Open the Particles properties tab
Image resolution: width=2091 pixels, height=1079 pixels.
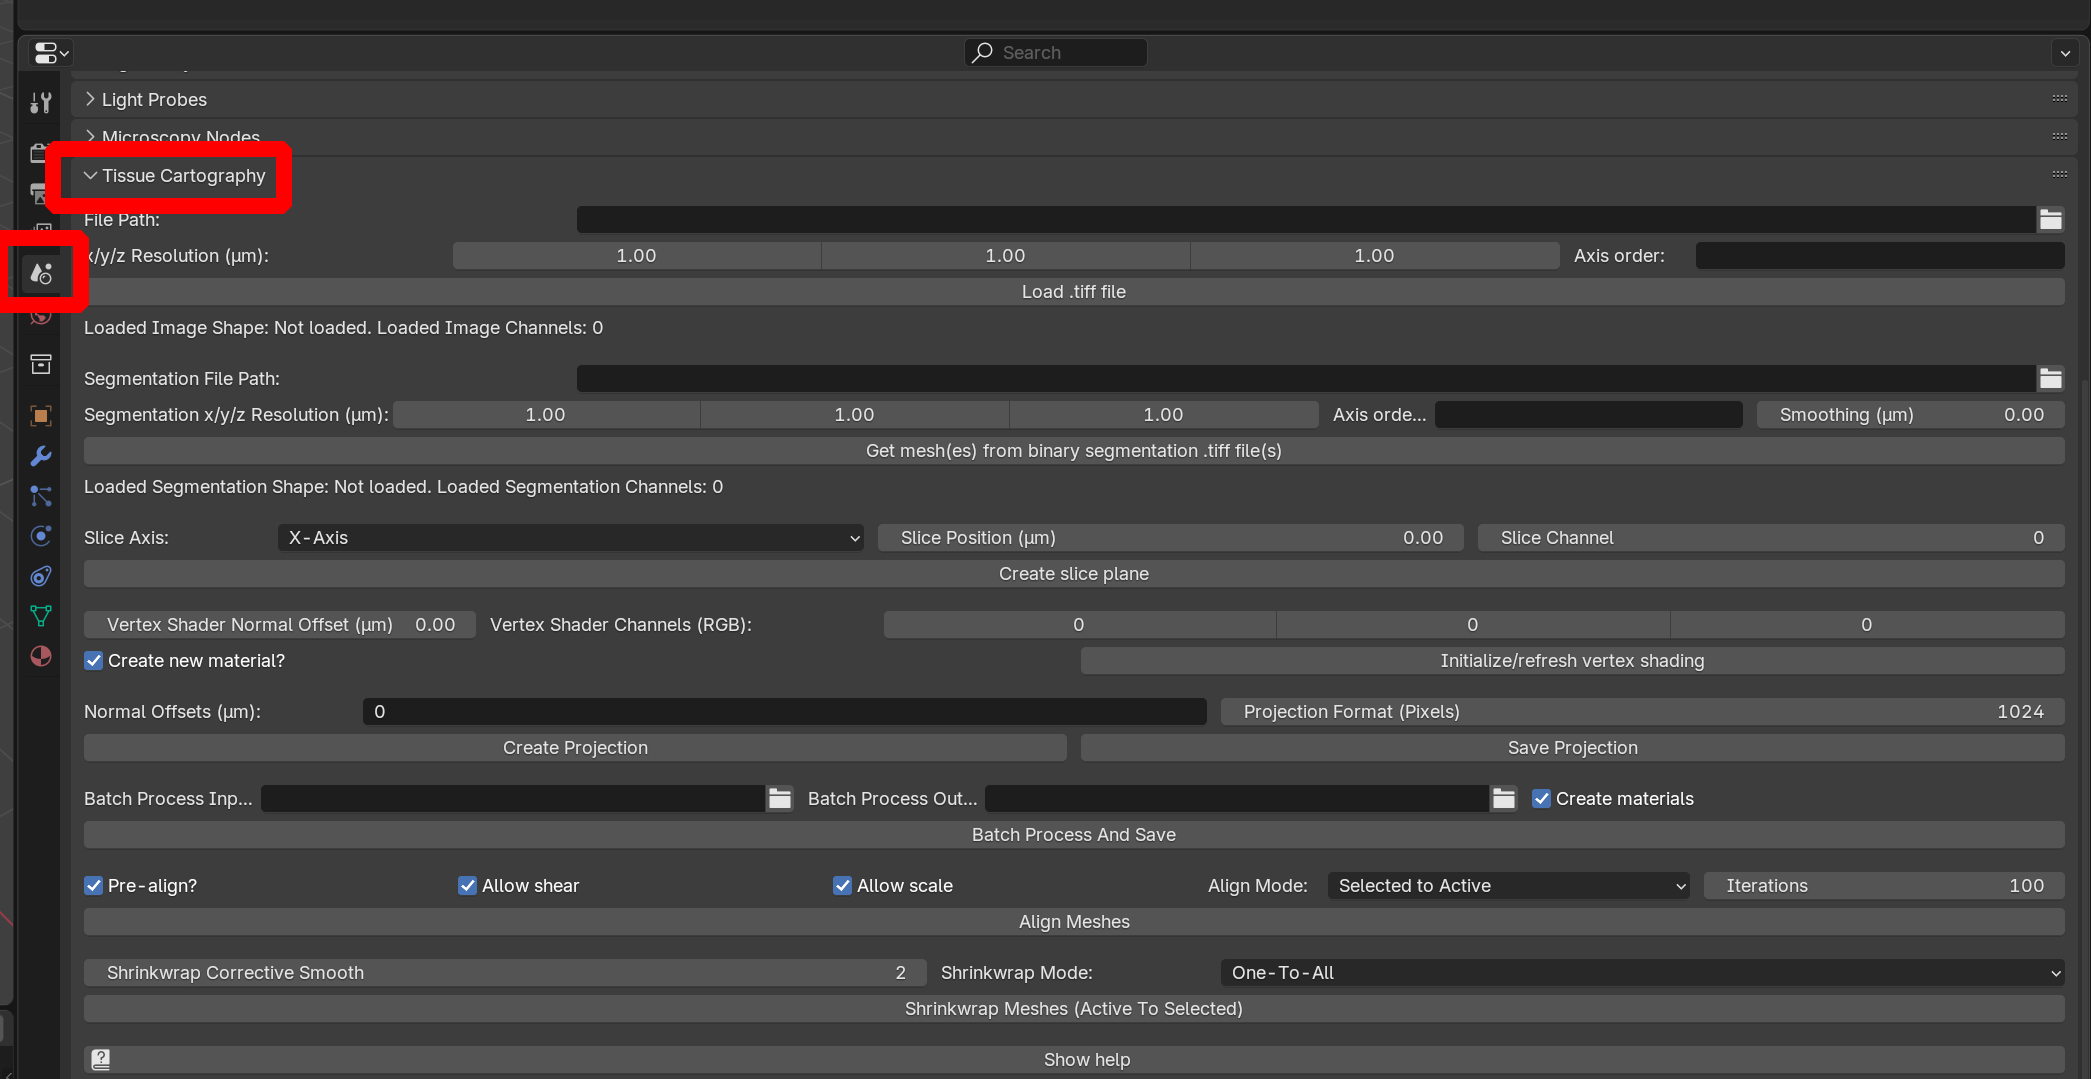coord(41,496)
